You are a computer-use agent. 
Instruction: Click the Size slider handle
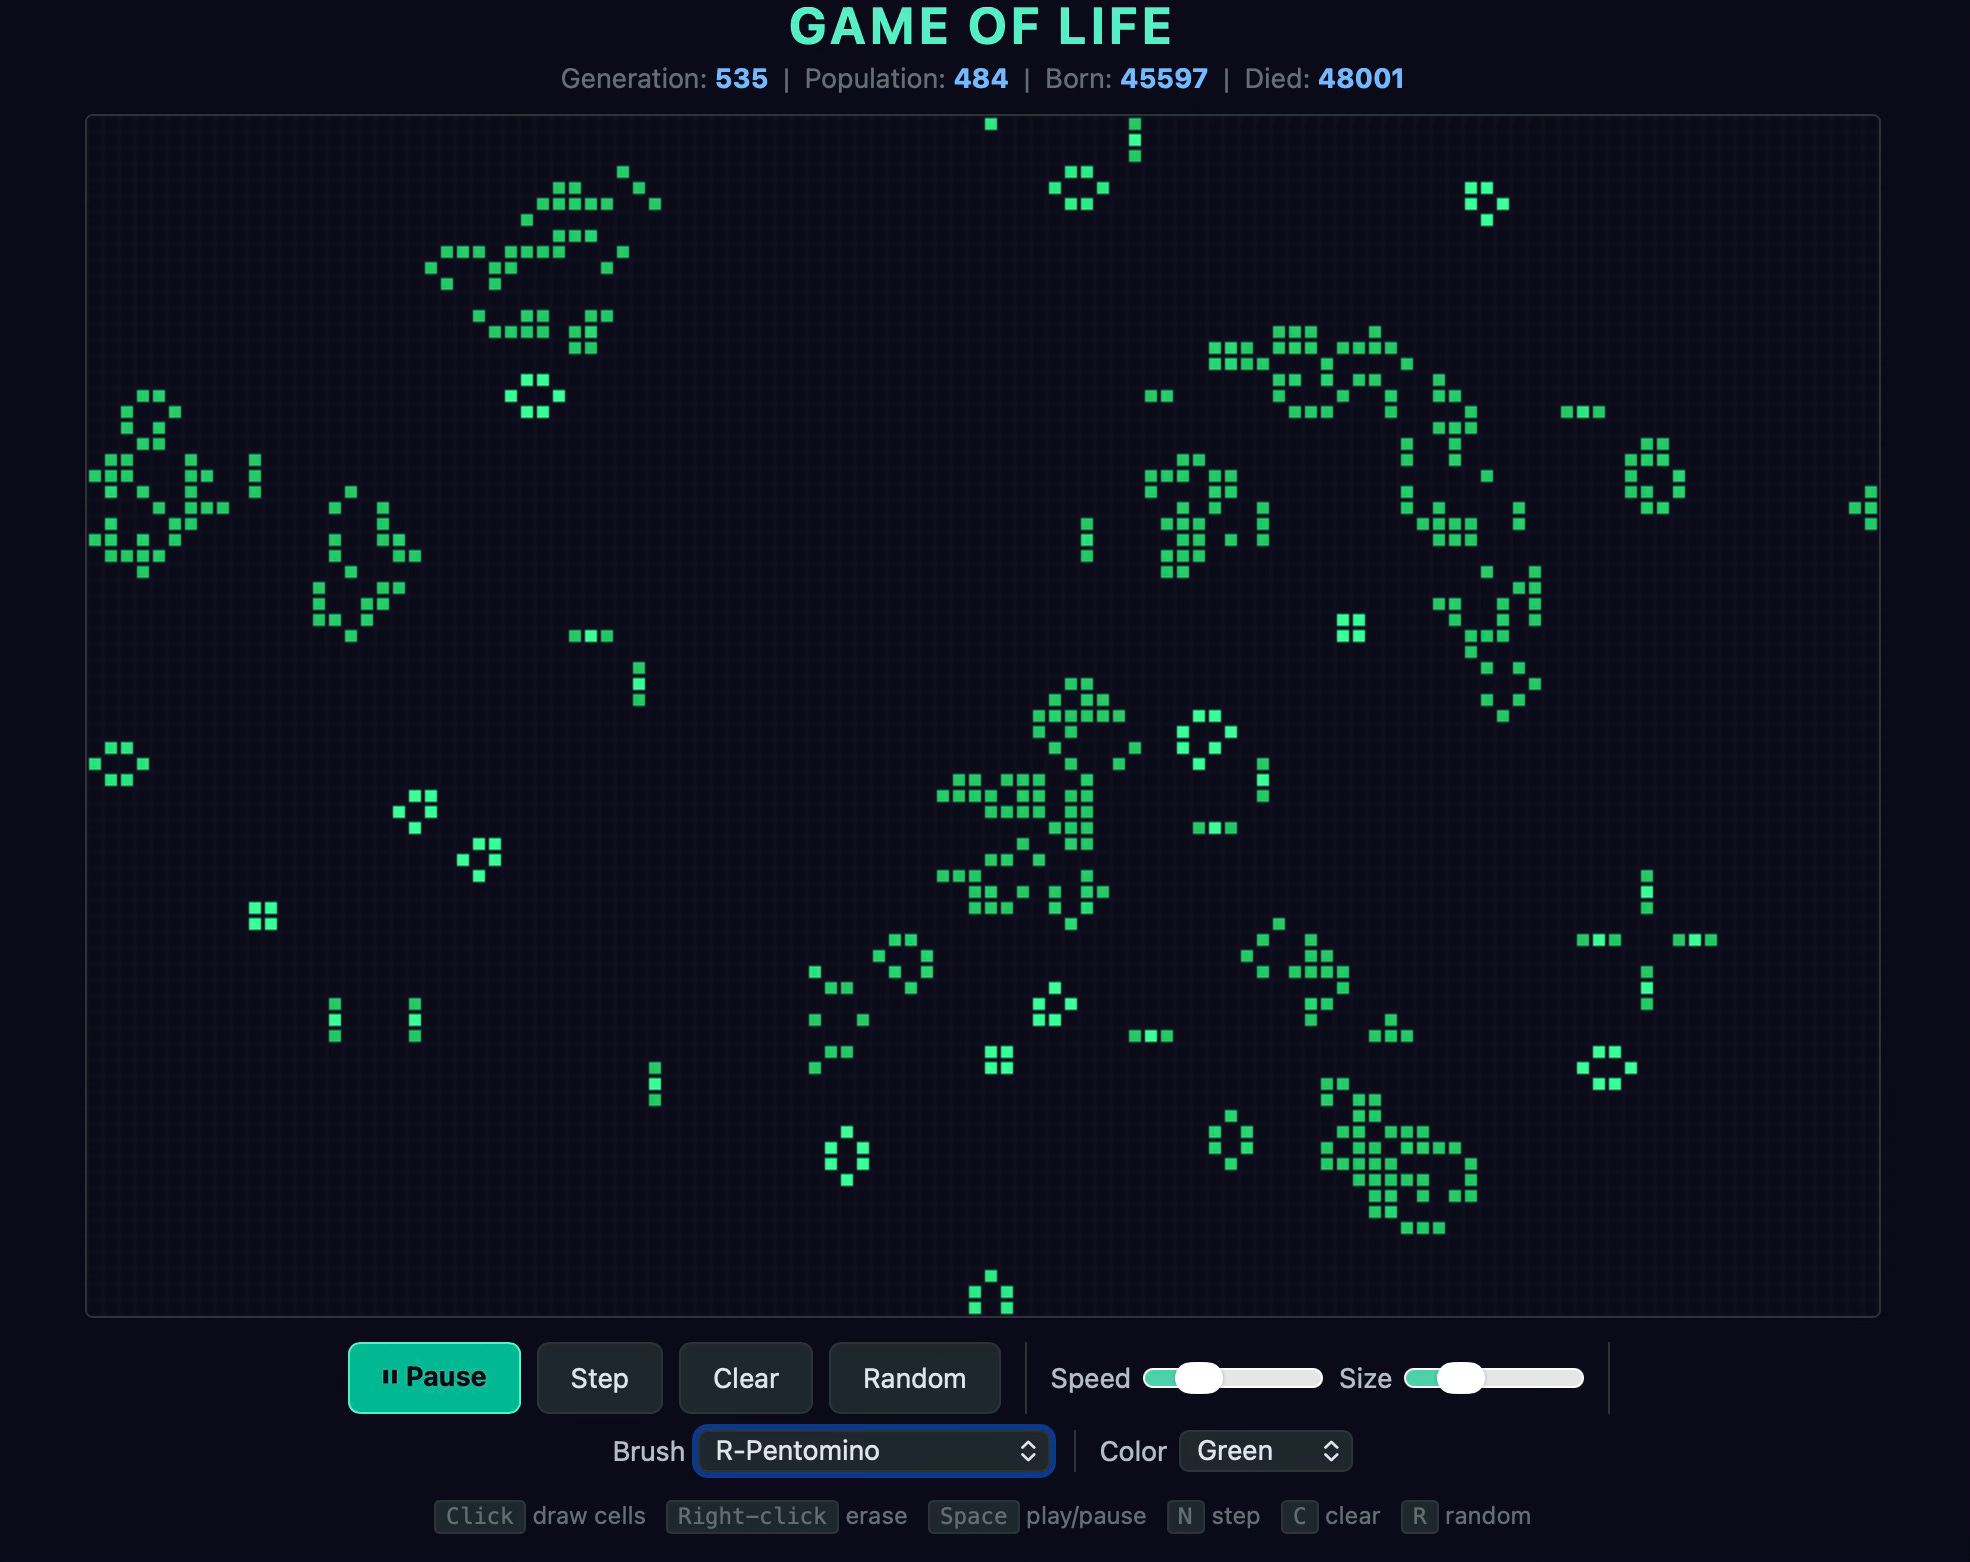(1460, 1378)
